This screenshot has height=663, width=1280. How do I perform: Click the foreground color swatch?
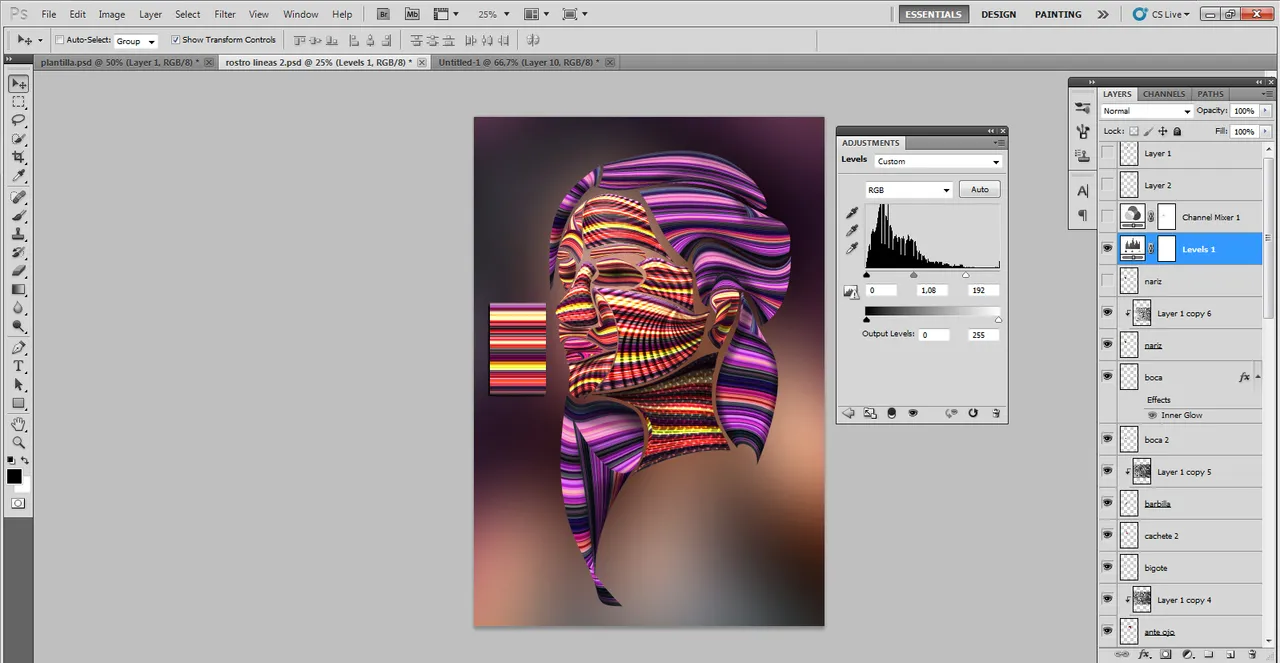[14, 476]
